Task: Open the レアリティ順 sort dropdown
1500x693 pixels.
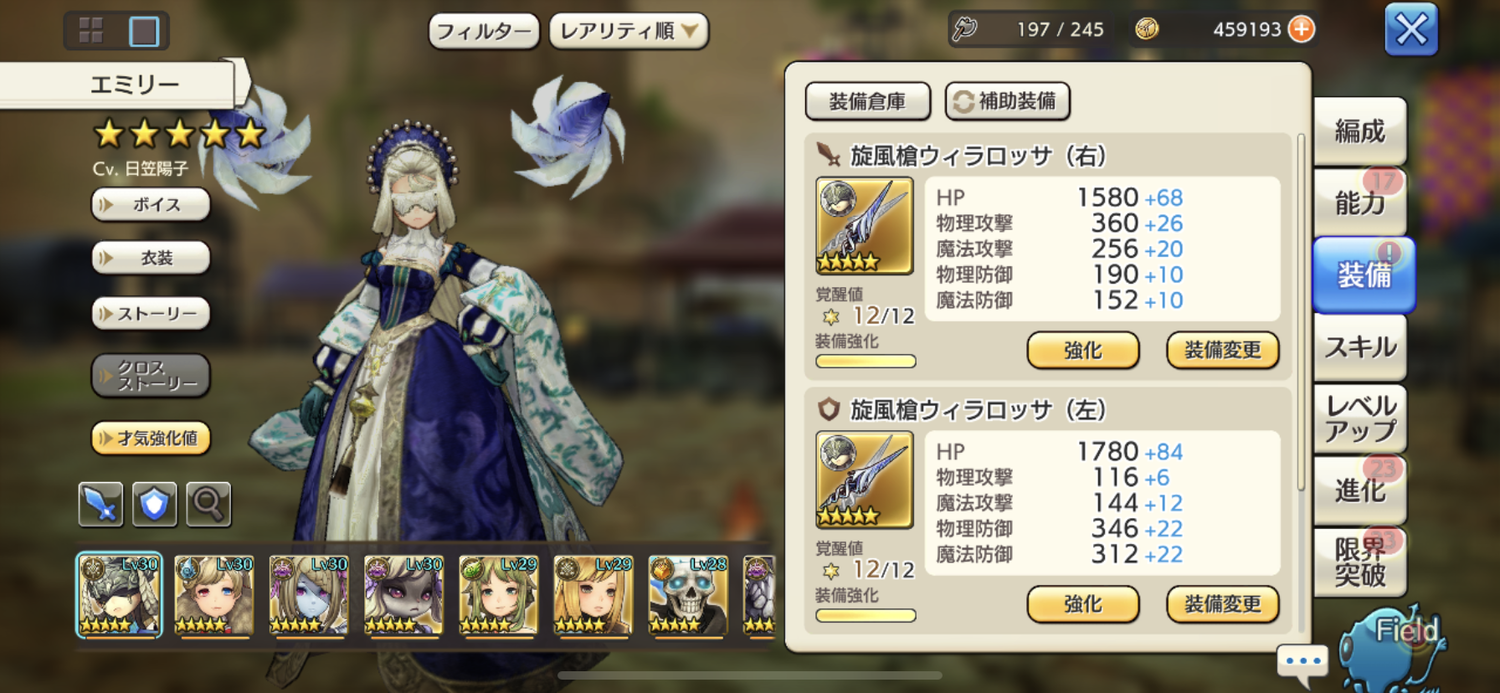Action: (x=628, y=31)
